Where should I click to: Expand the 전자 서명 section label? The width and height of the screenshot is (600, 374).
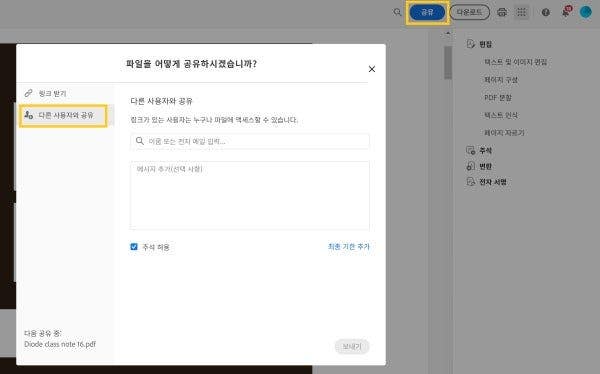tap(493, 182)
